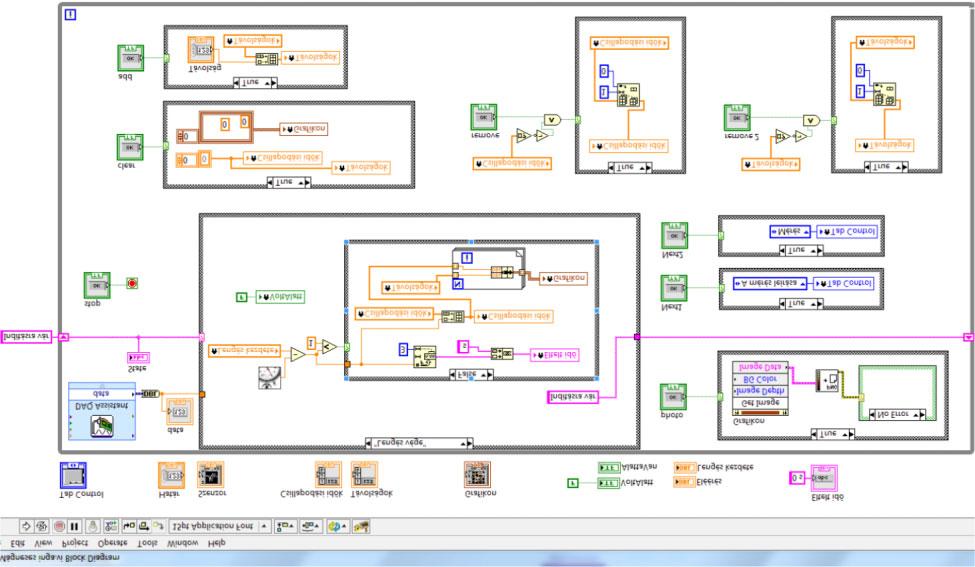
Task: Select the Eltelt ido terminal
Action: click(824, 478)
